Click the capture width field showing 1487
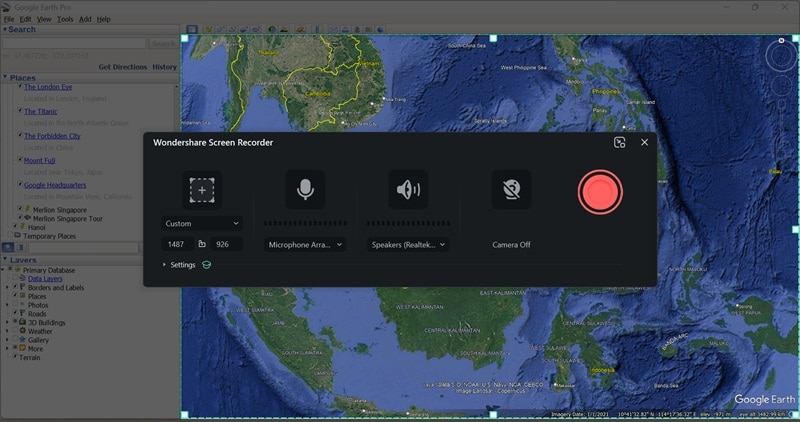800x422 pixels. coord(178,244)
